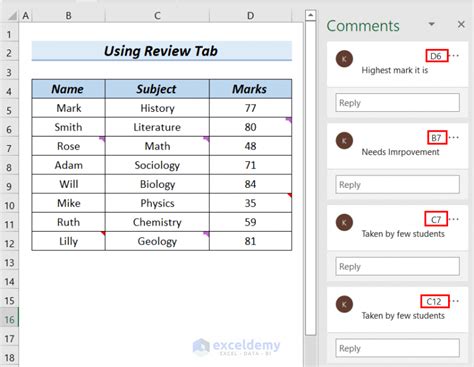Select the cell with marks 84

(250, 184)
